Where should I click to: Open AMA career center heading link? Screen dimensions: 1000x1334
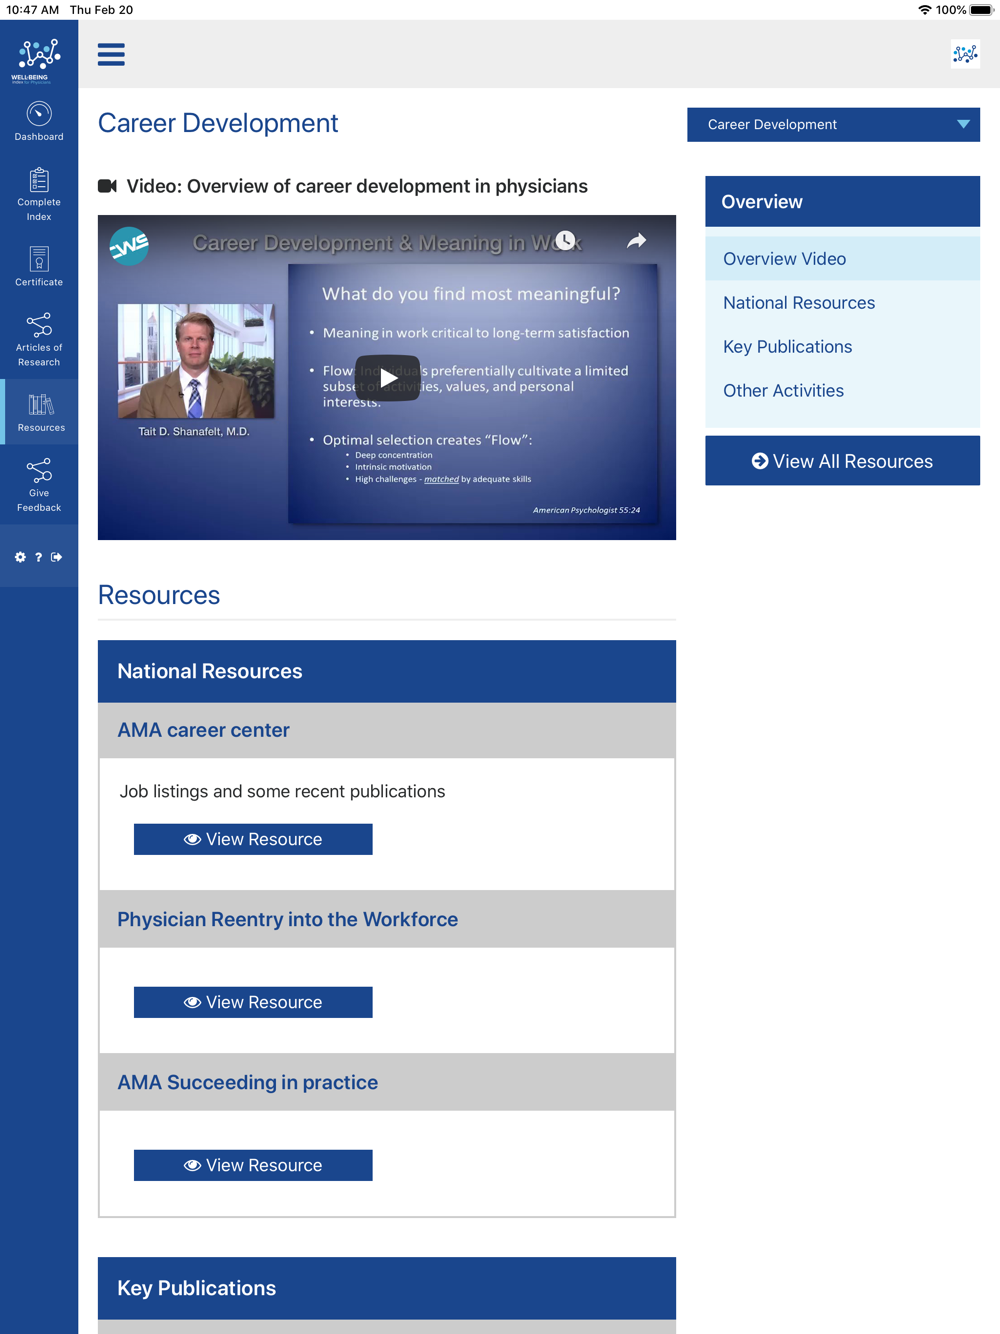pos(203,730)
